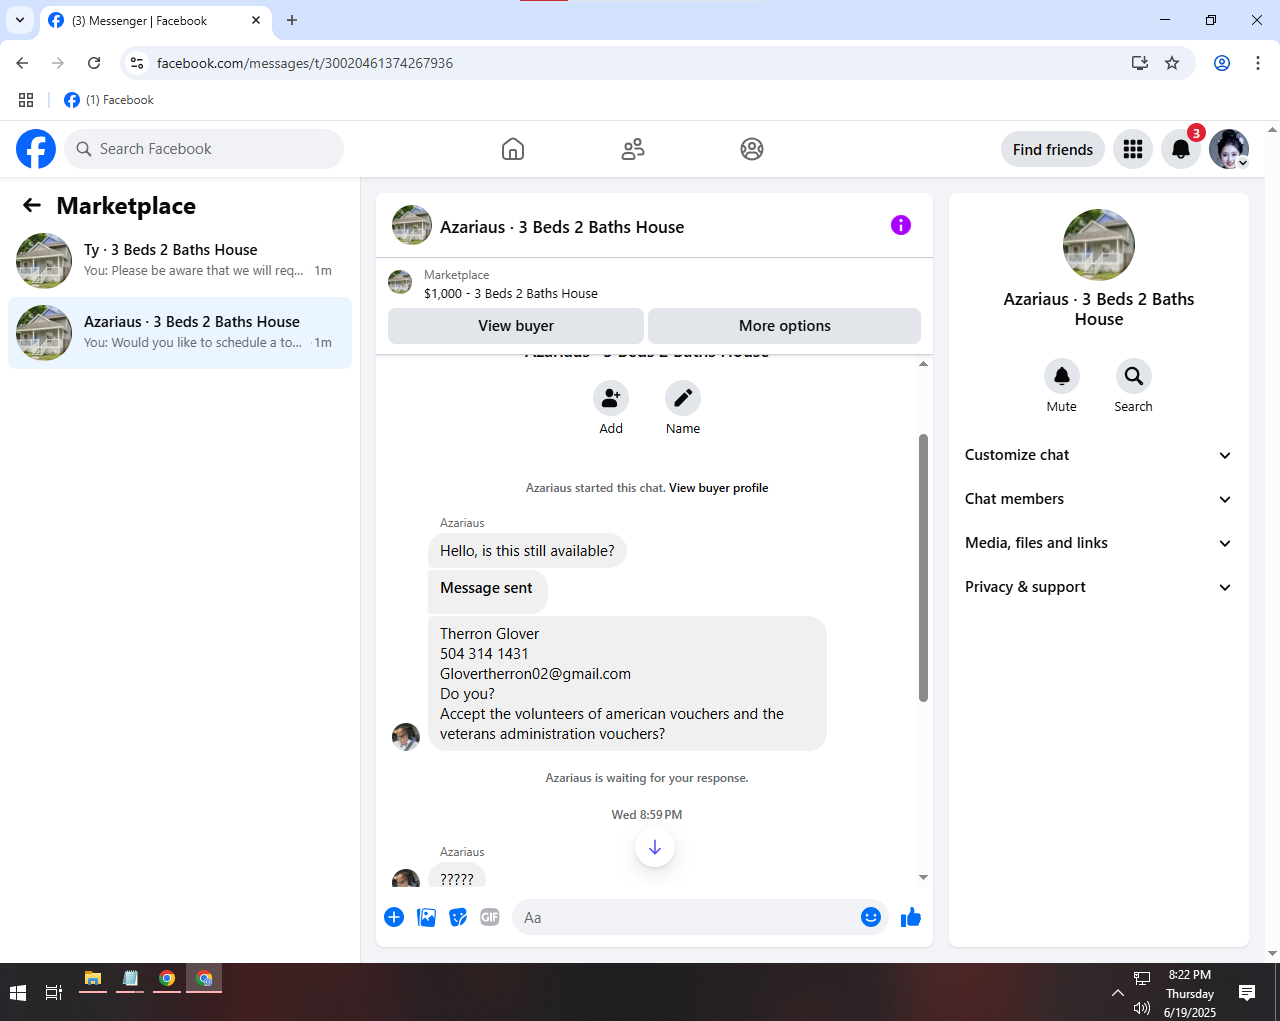Open the account profile picture menu
Image resolution: width=1280 pixels, height=1021 pixels.
1229,149
